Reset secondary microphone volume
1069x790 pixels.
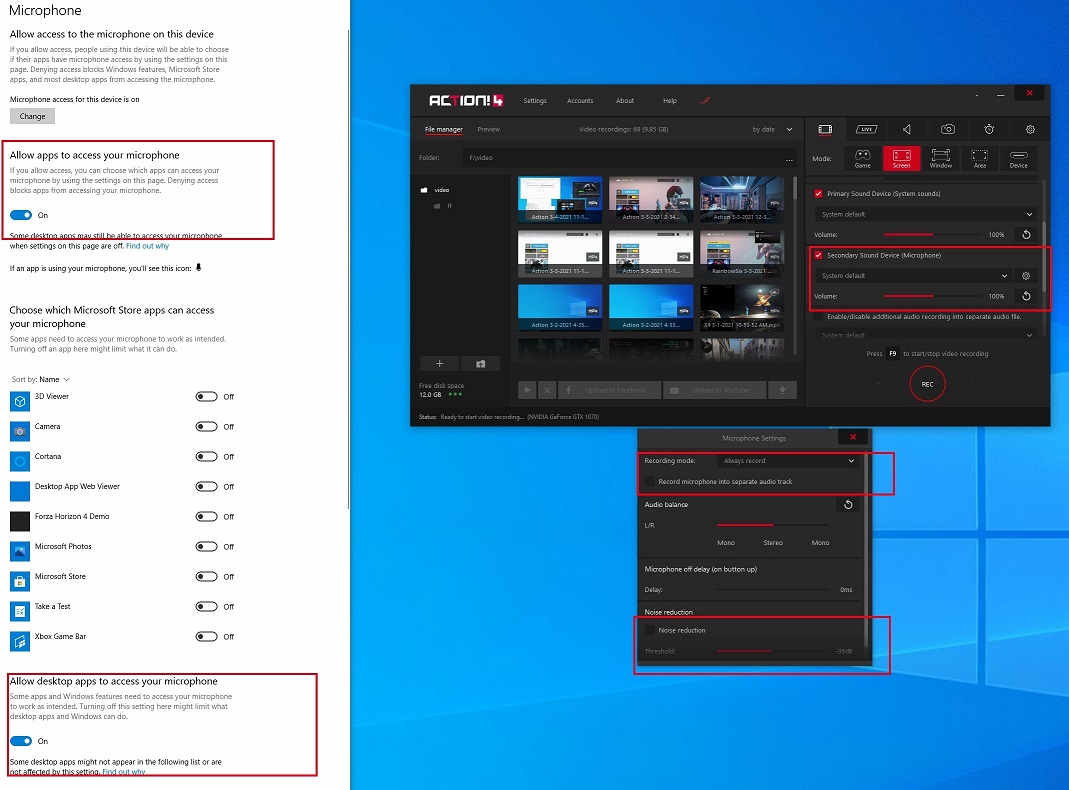(1026, 296)
